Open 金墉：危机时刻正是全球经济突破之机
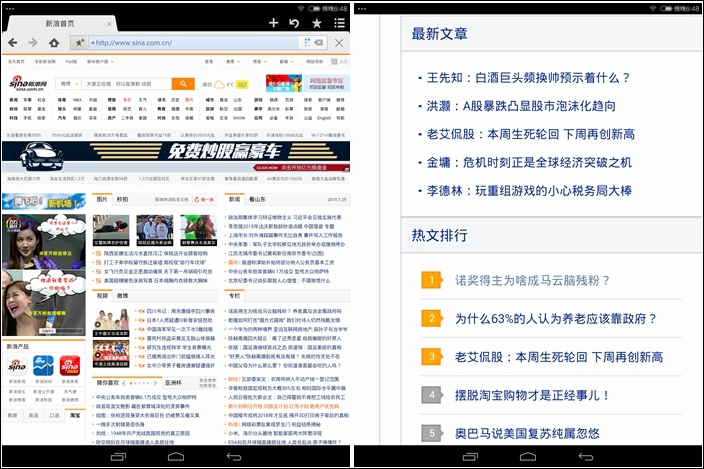The width and height of the screenshot is (704, 469). [529, 162]
